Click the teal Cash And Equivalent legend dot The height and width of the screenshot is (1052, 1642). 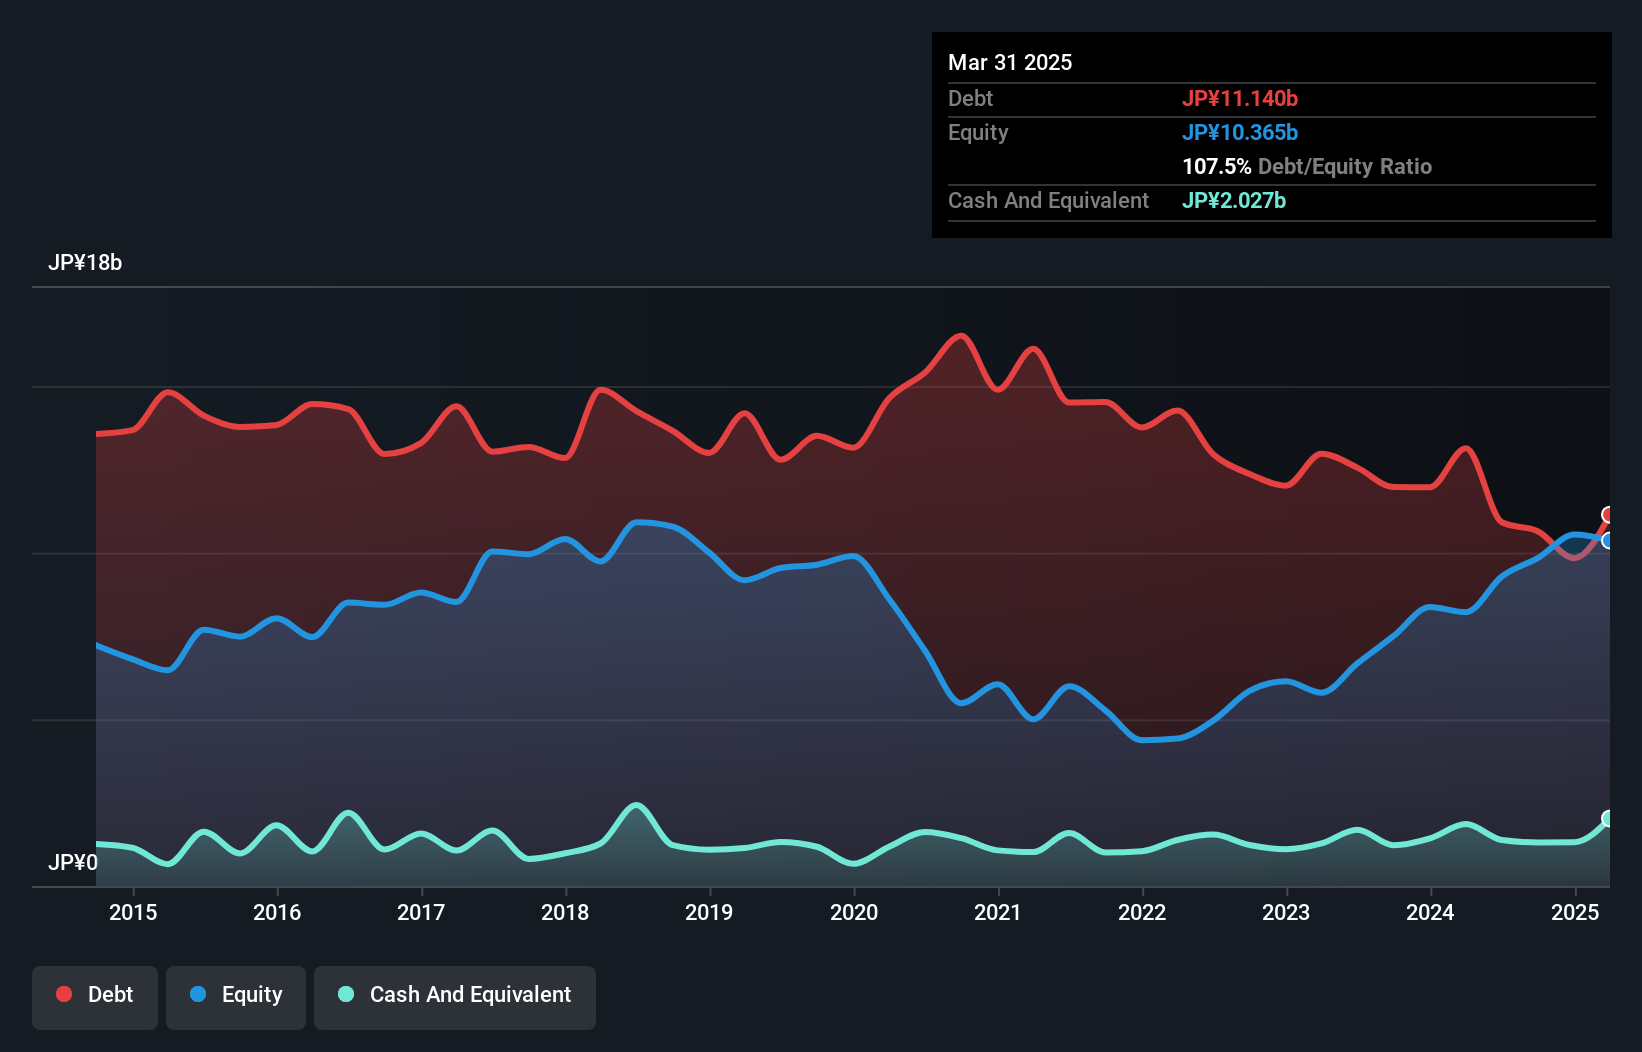coord(346,994)
